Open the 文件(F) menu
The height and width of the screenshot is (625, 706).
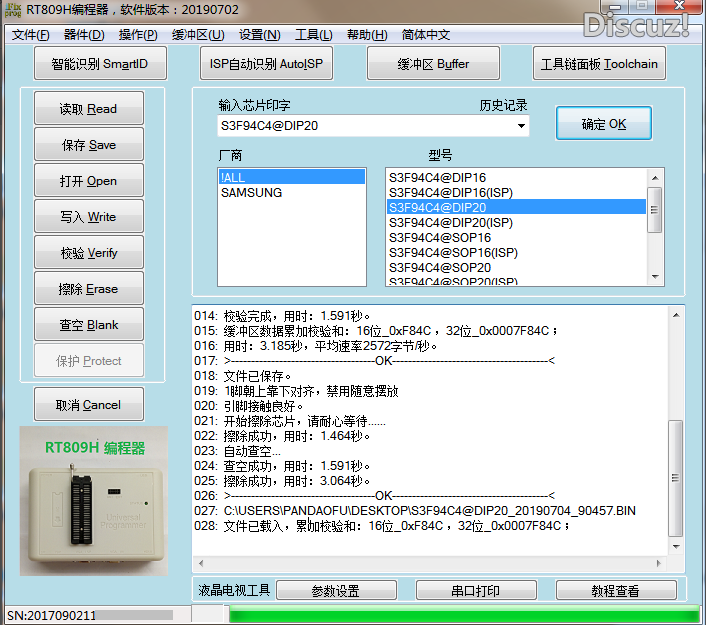30,35
